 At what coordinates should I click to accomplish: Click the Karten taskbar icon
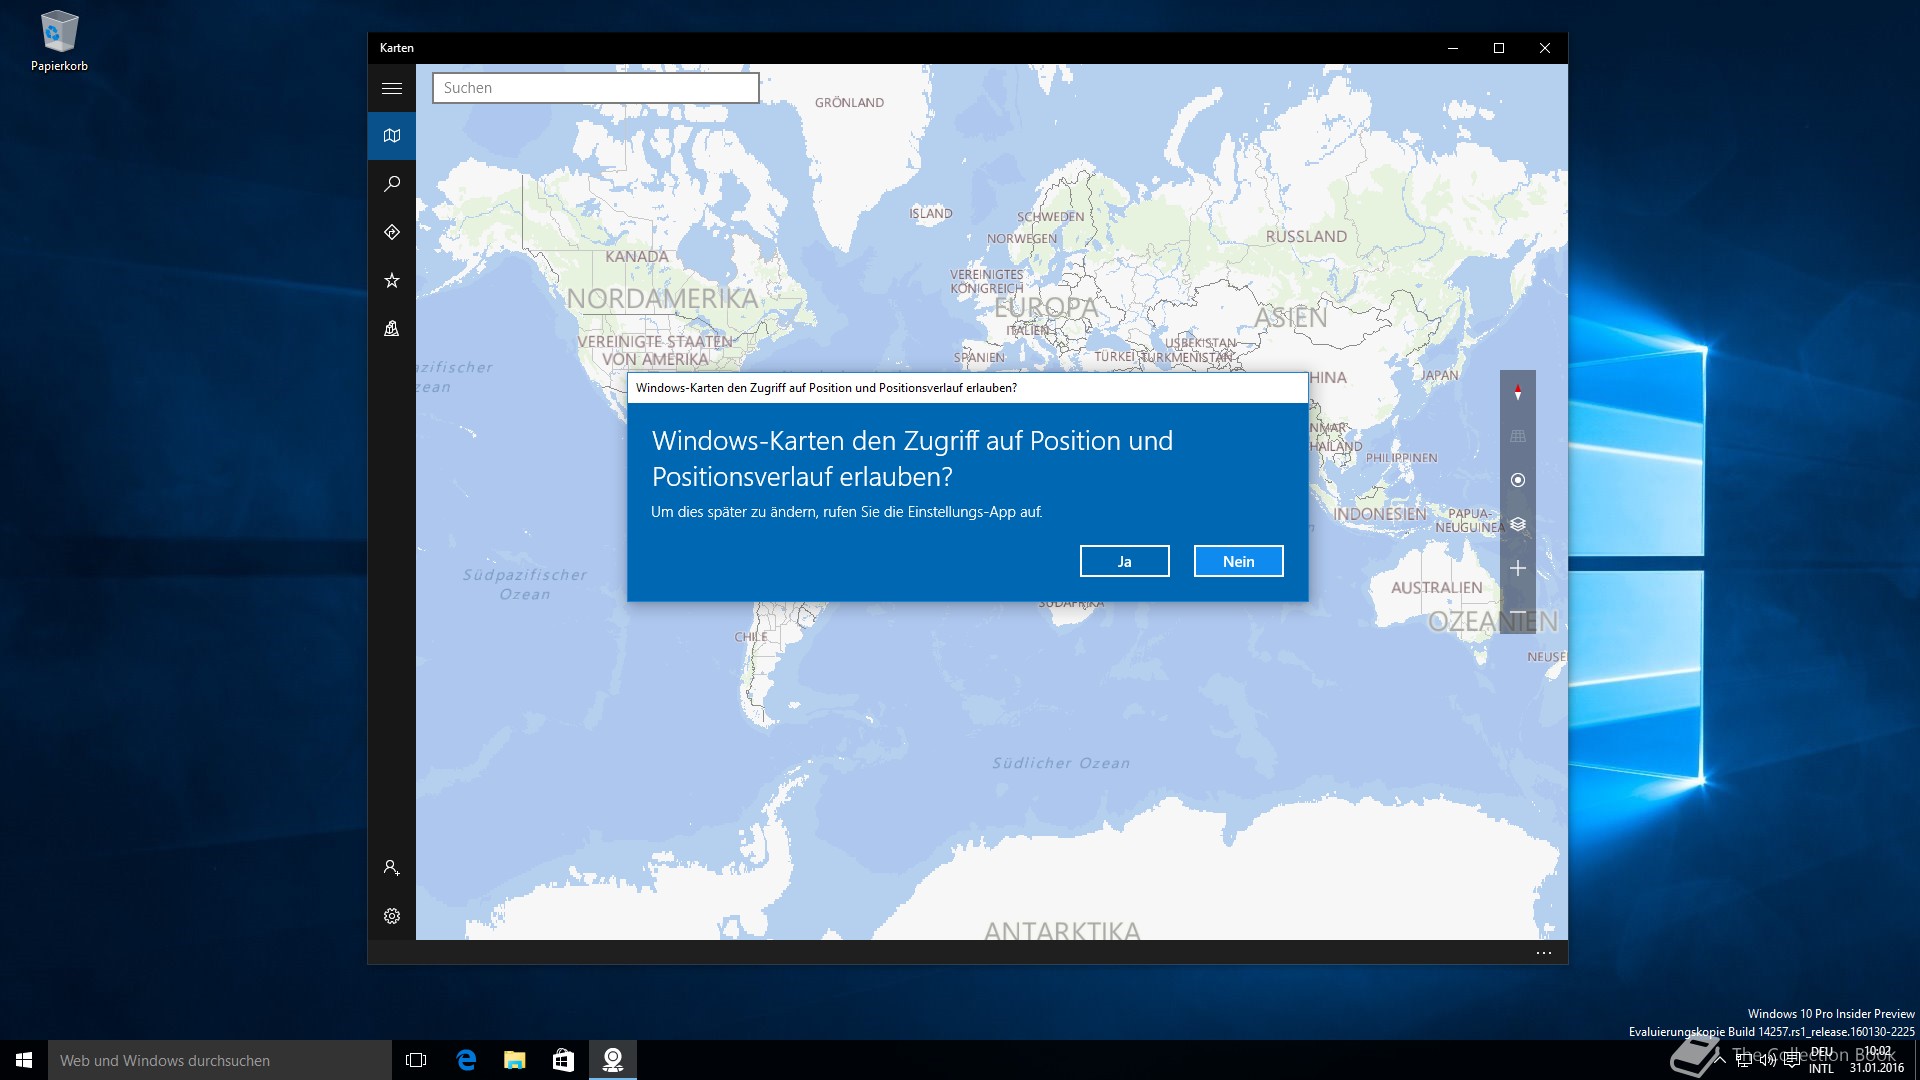[x=613, y=1060]
